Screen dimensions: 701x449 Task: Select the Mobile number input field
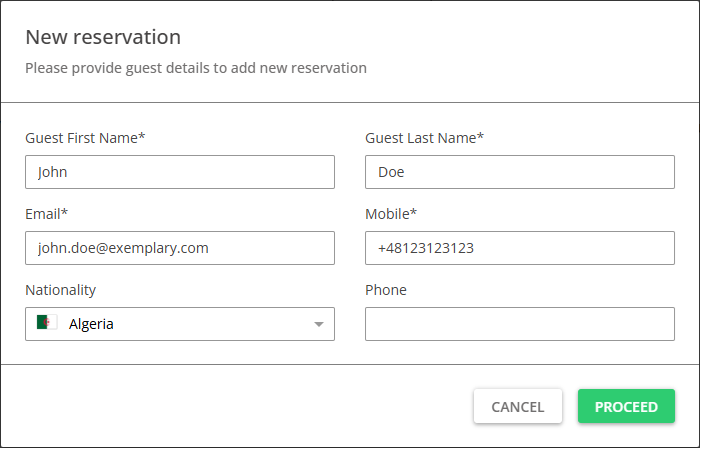(520, 248)
